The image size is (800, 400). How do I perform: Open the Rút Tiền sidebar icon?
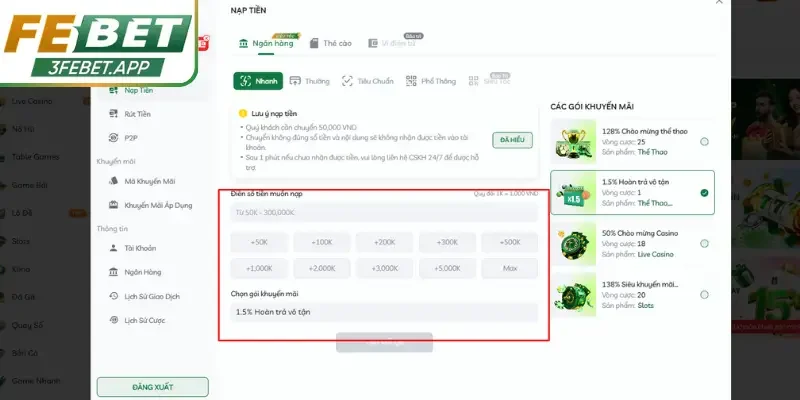114,114
